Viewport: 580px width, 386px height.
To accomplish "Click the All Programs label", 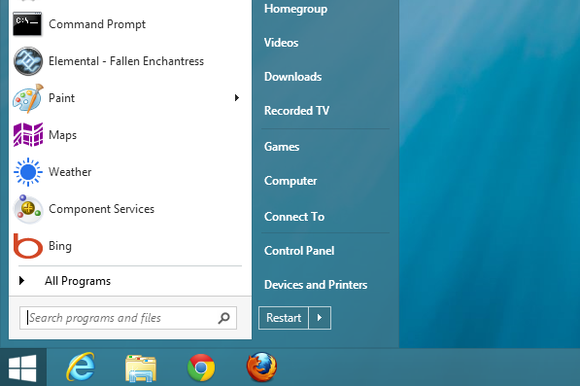I will [78, 281].
